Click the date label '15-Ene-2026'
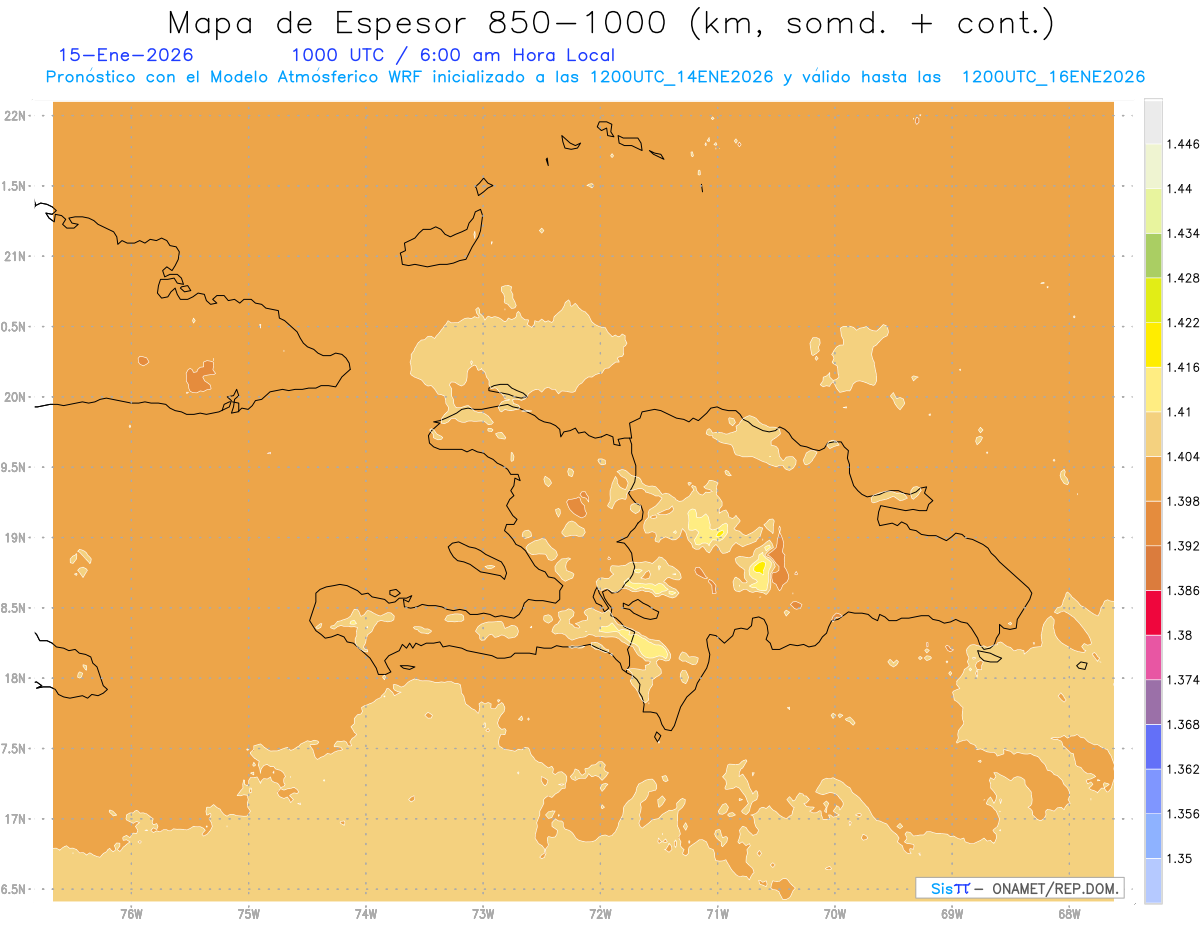 (x=126, y=55)
